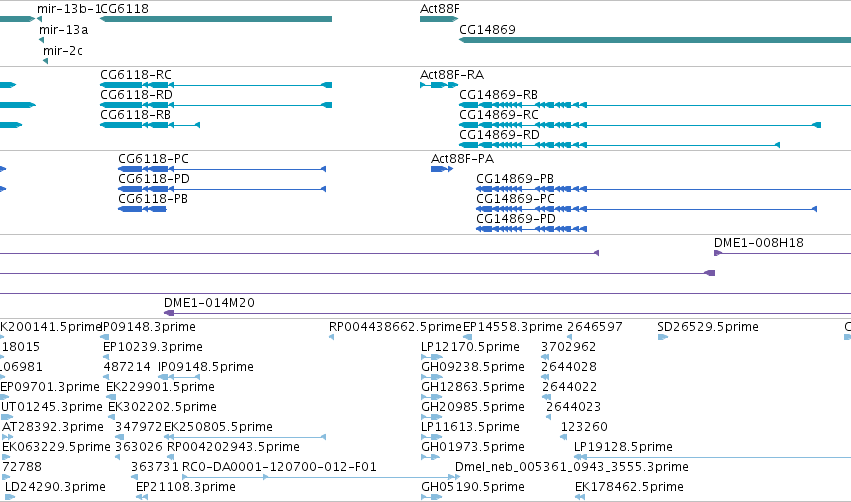Select the CG14869-RD transcript label

(x=499, y=135)
